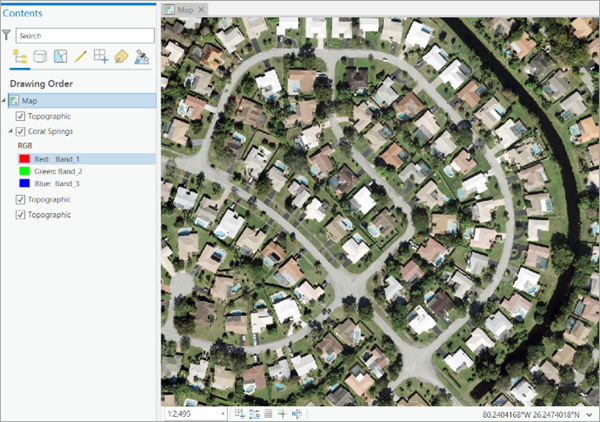Open the coordinate display dropdown arrow
Screen dimensions: 600x422
pyautogui.click(x=590, y=413)
